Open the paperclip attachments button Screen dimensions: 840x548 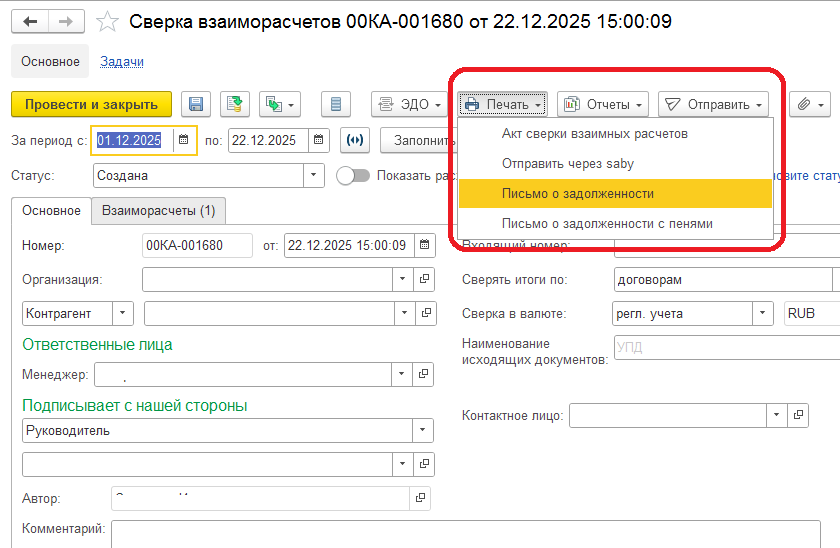809,104
